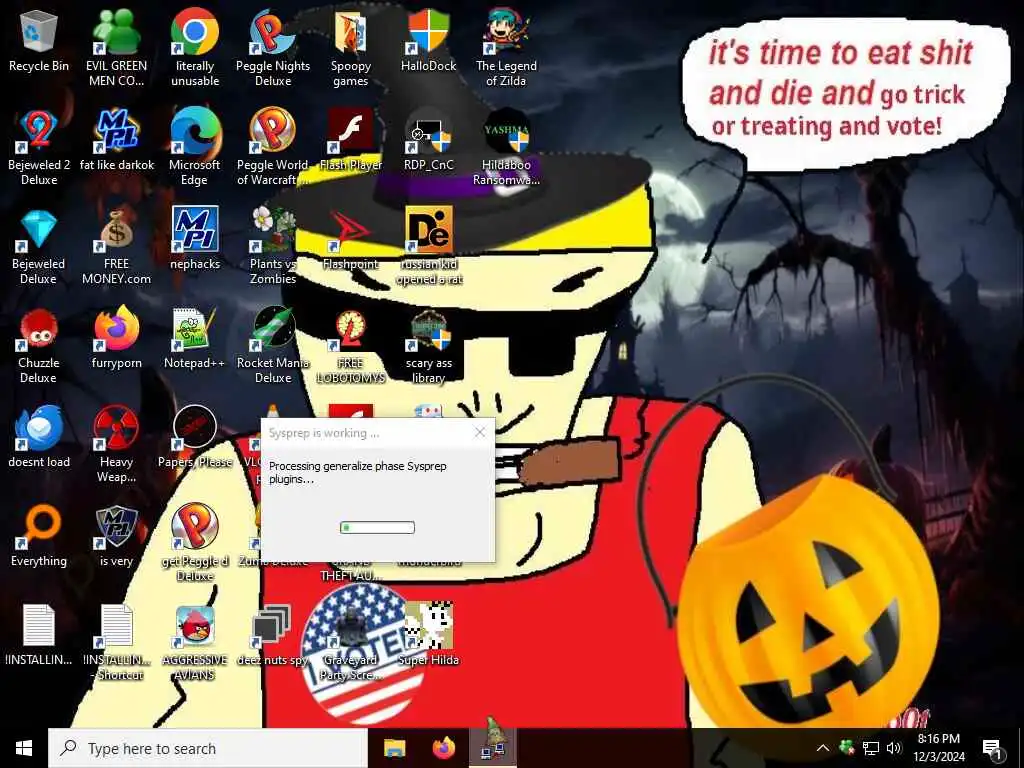The image size is (1024, 768).
Task: Open the clock showing 8:16 PM
Action: click(938, 748)
